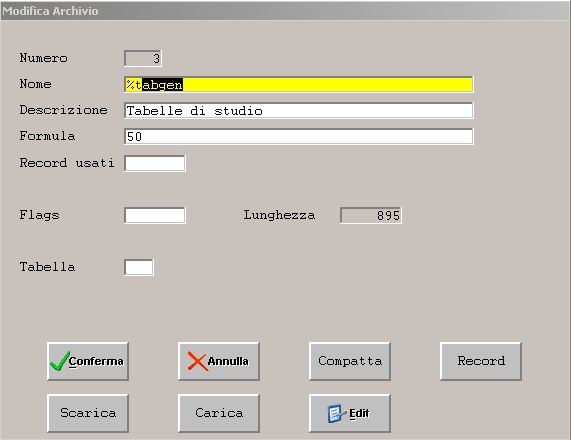Click the Formula field containing 50
571x440 pixels.
pyautogui.click(x=299, y=136)
